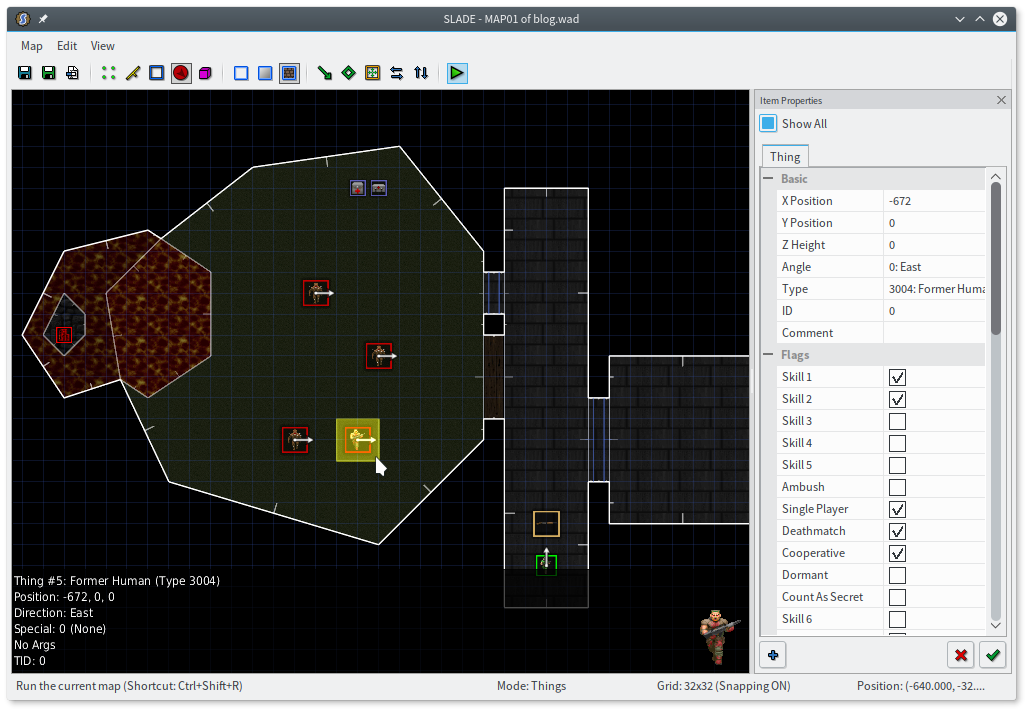The image size is (1029, 713).
Task: Click the properties scrollbar up arrow
Action: (x=995, y=177)
